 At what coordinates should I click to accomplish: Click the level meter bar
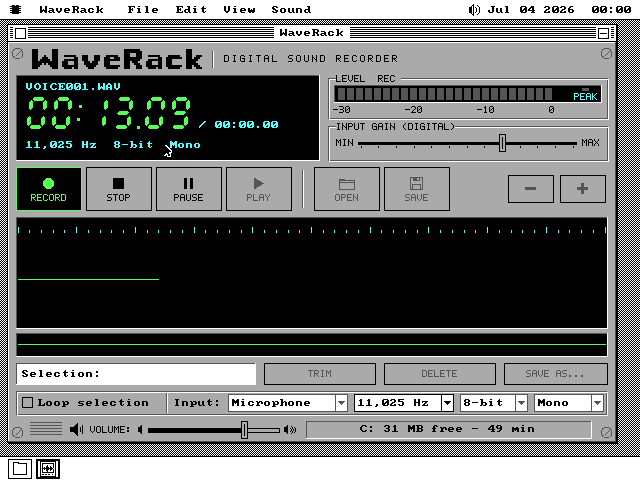point(467,94)
